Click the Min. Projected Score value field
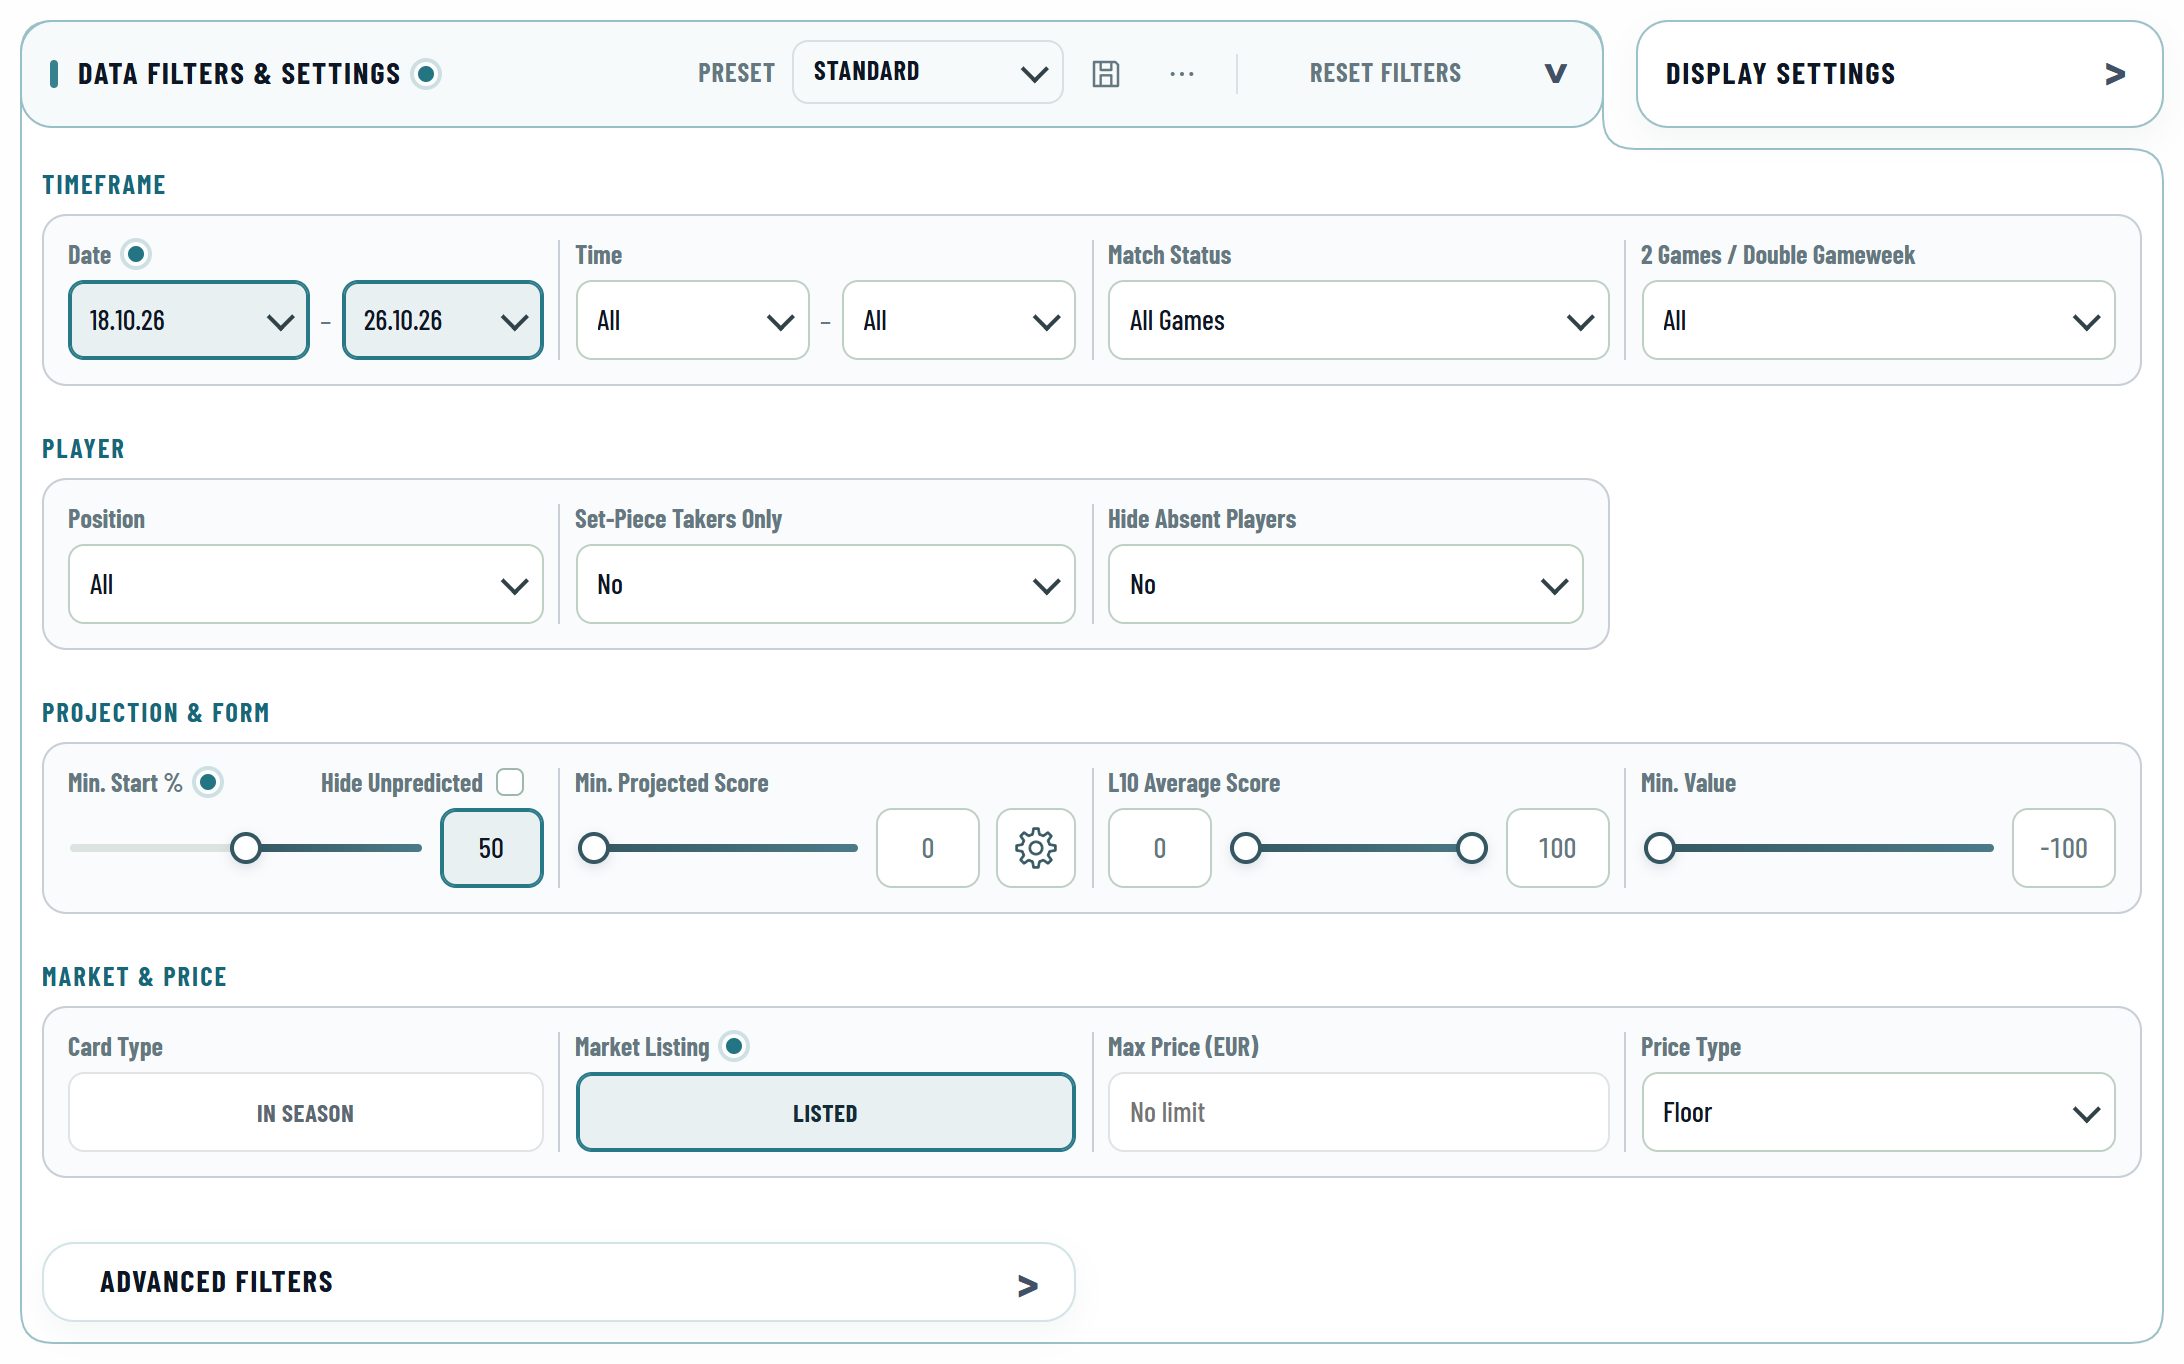 coord(927,848)
